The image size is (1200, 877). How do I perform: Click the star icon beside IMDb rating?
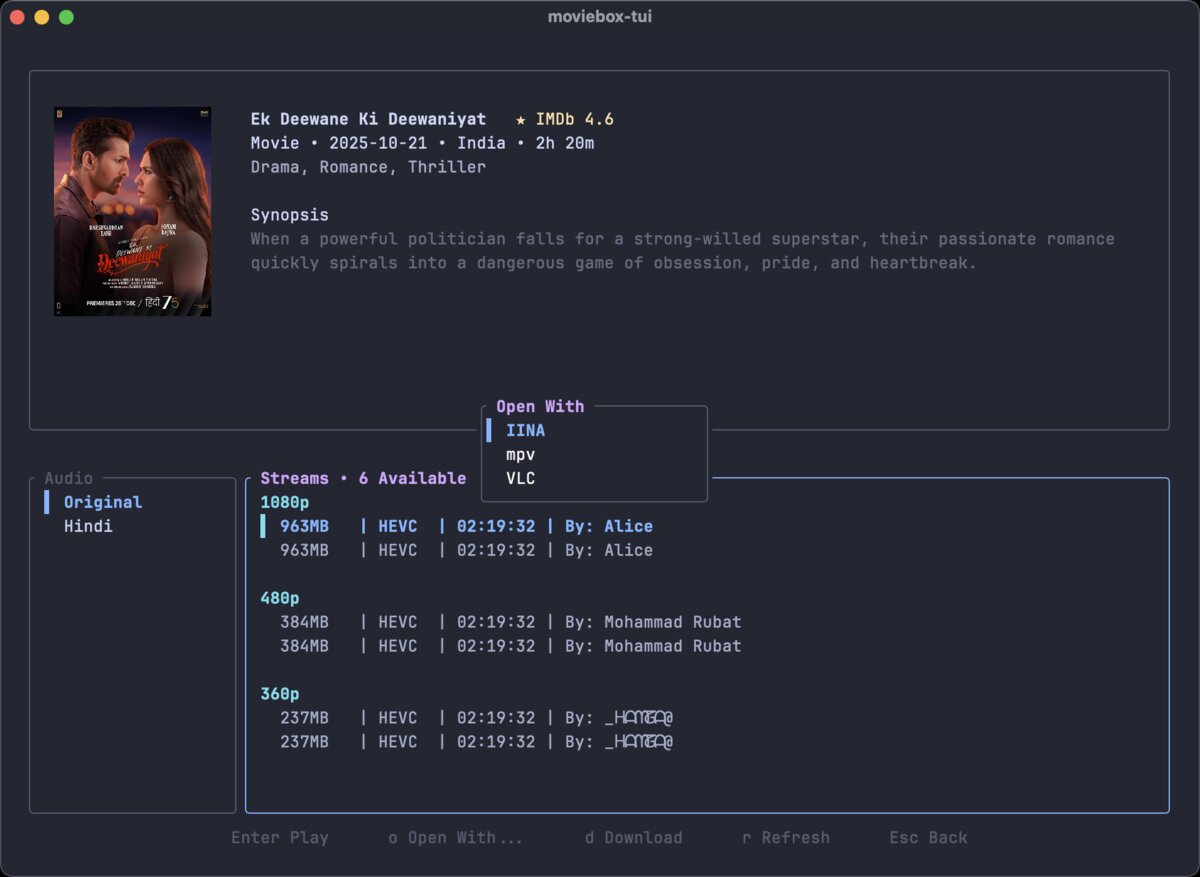coord(521,119)
